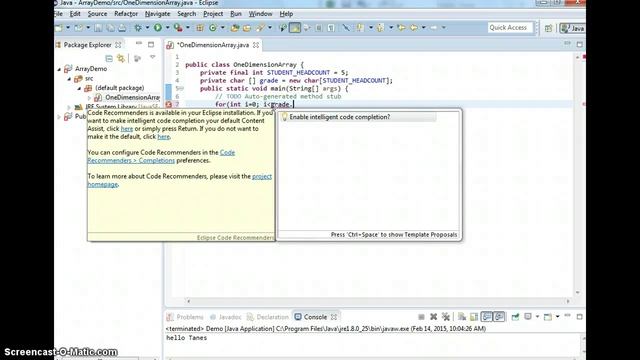Open the Edit menu

(75, 14)
